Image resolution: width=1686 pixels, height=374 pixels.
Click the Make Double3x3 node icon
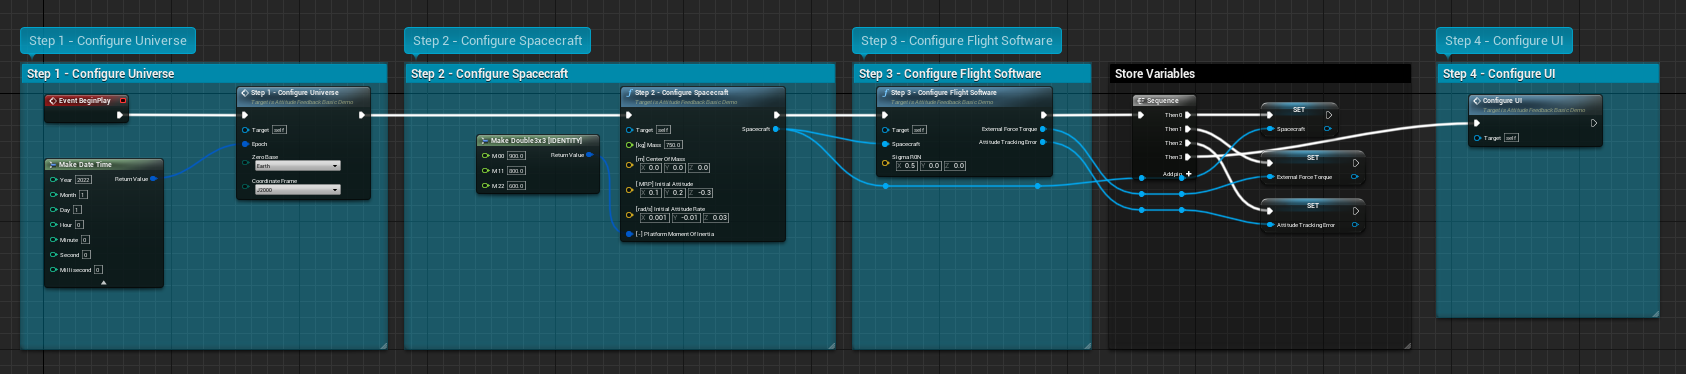click(x=484, y=141)
